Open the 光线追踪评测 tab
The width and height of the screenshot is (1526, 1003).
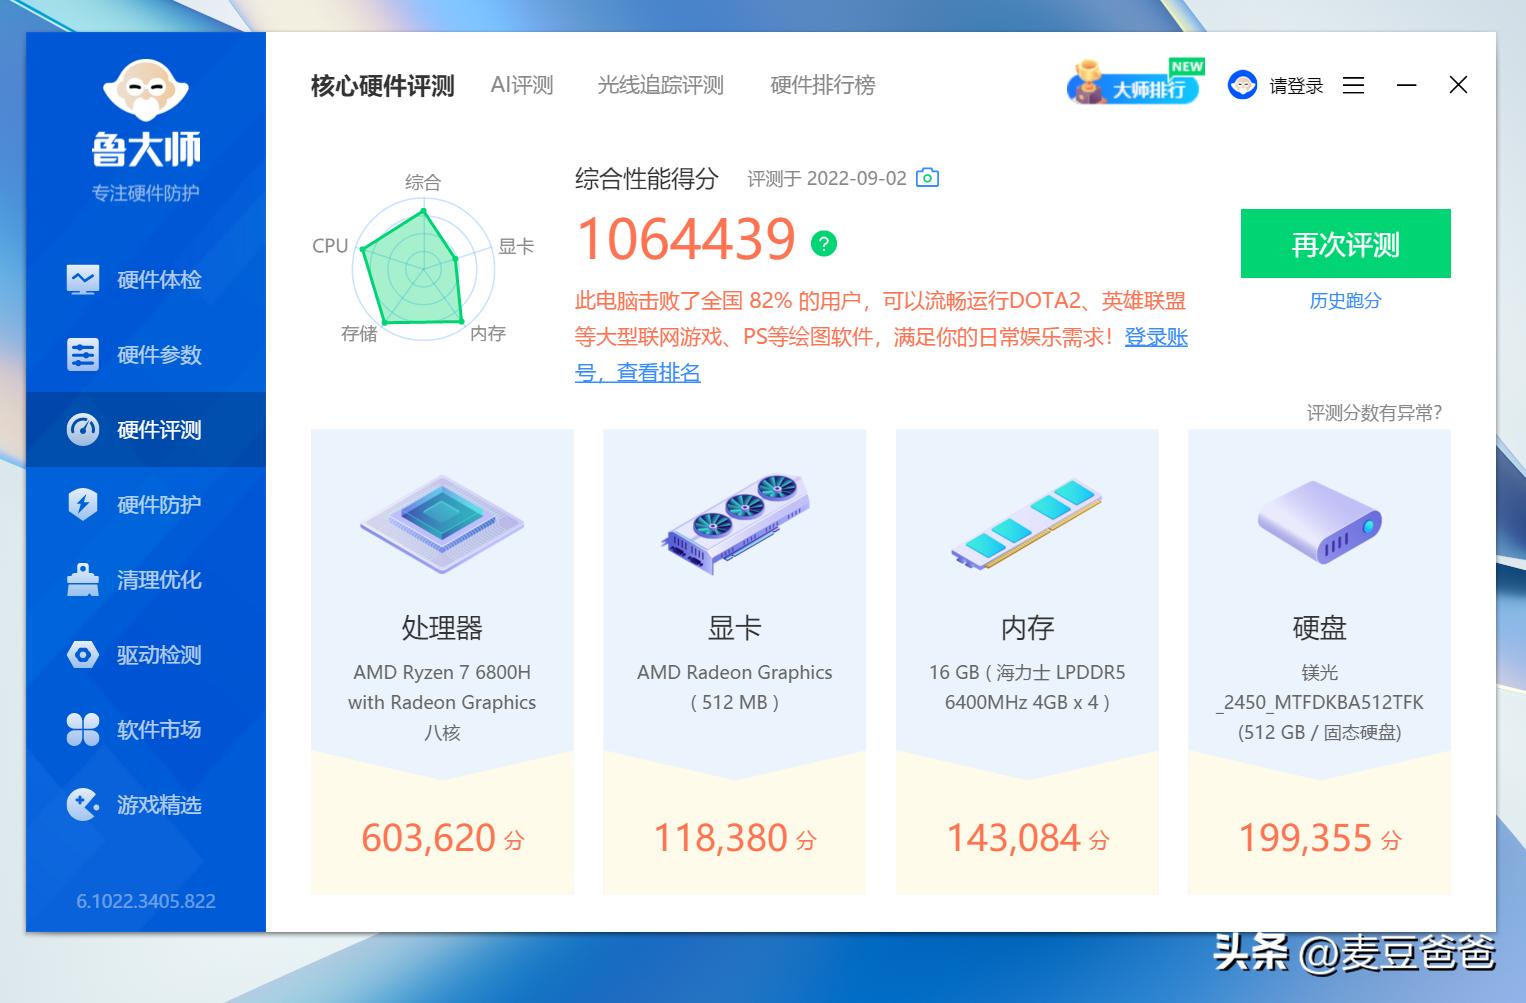coord(660,85)
